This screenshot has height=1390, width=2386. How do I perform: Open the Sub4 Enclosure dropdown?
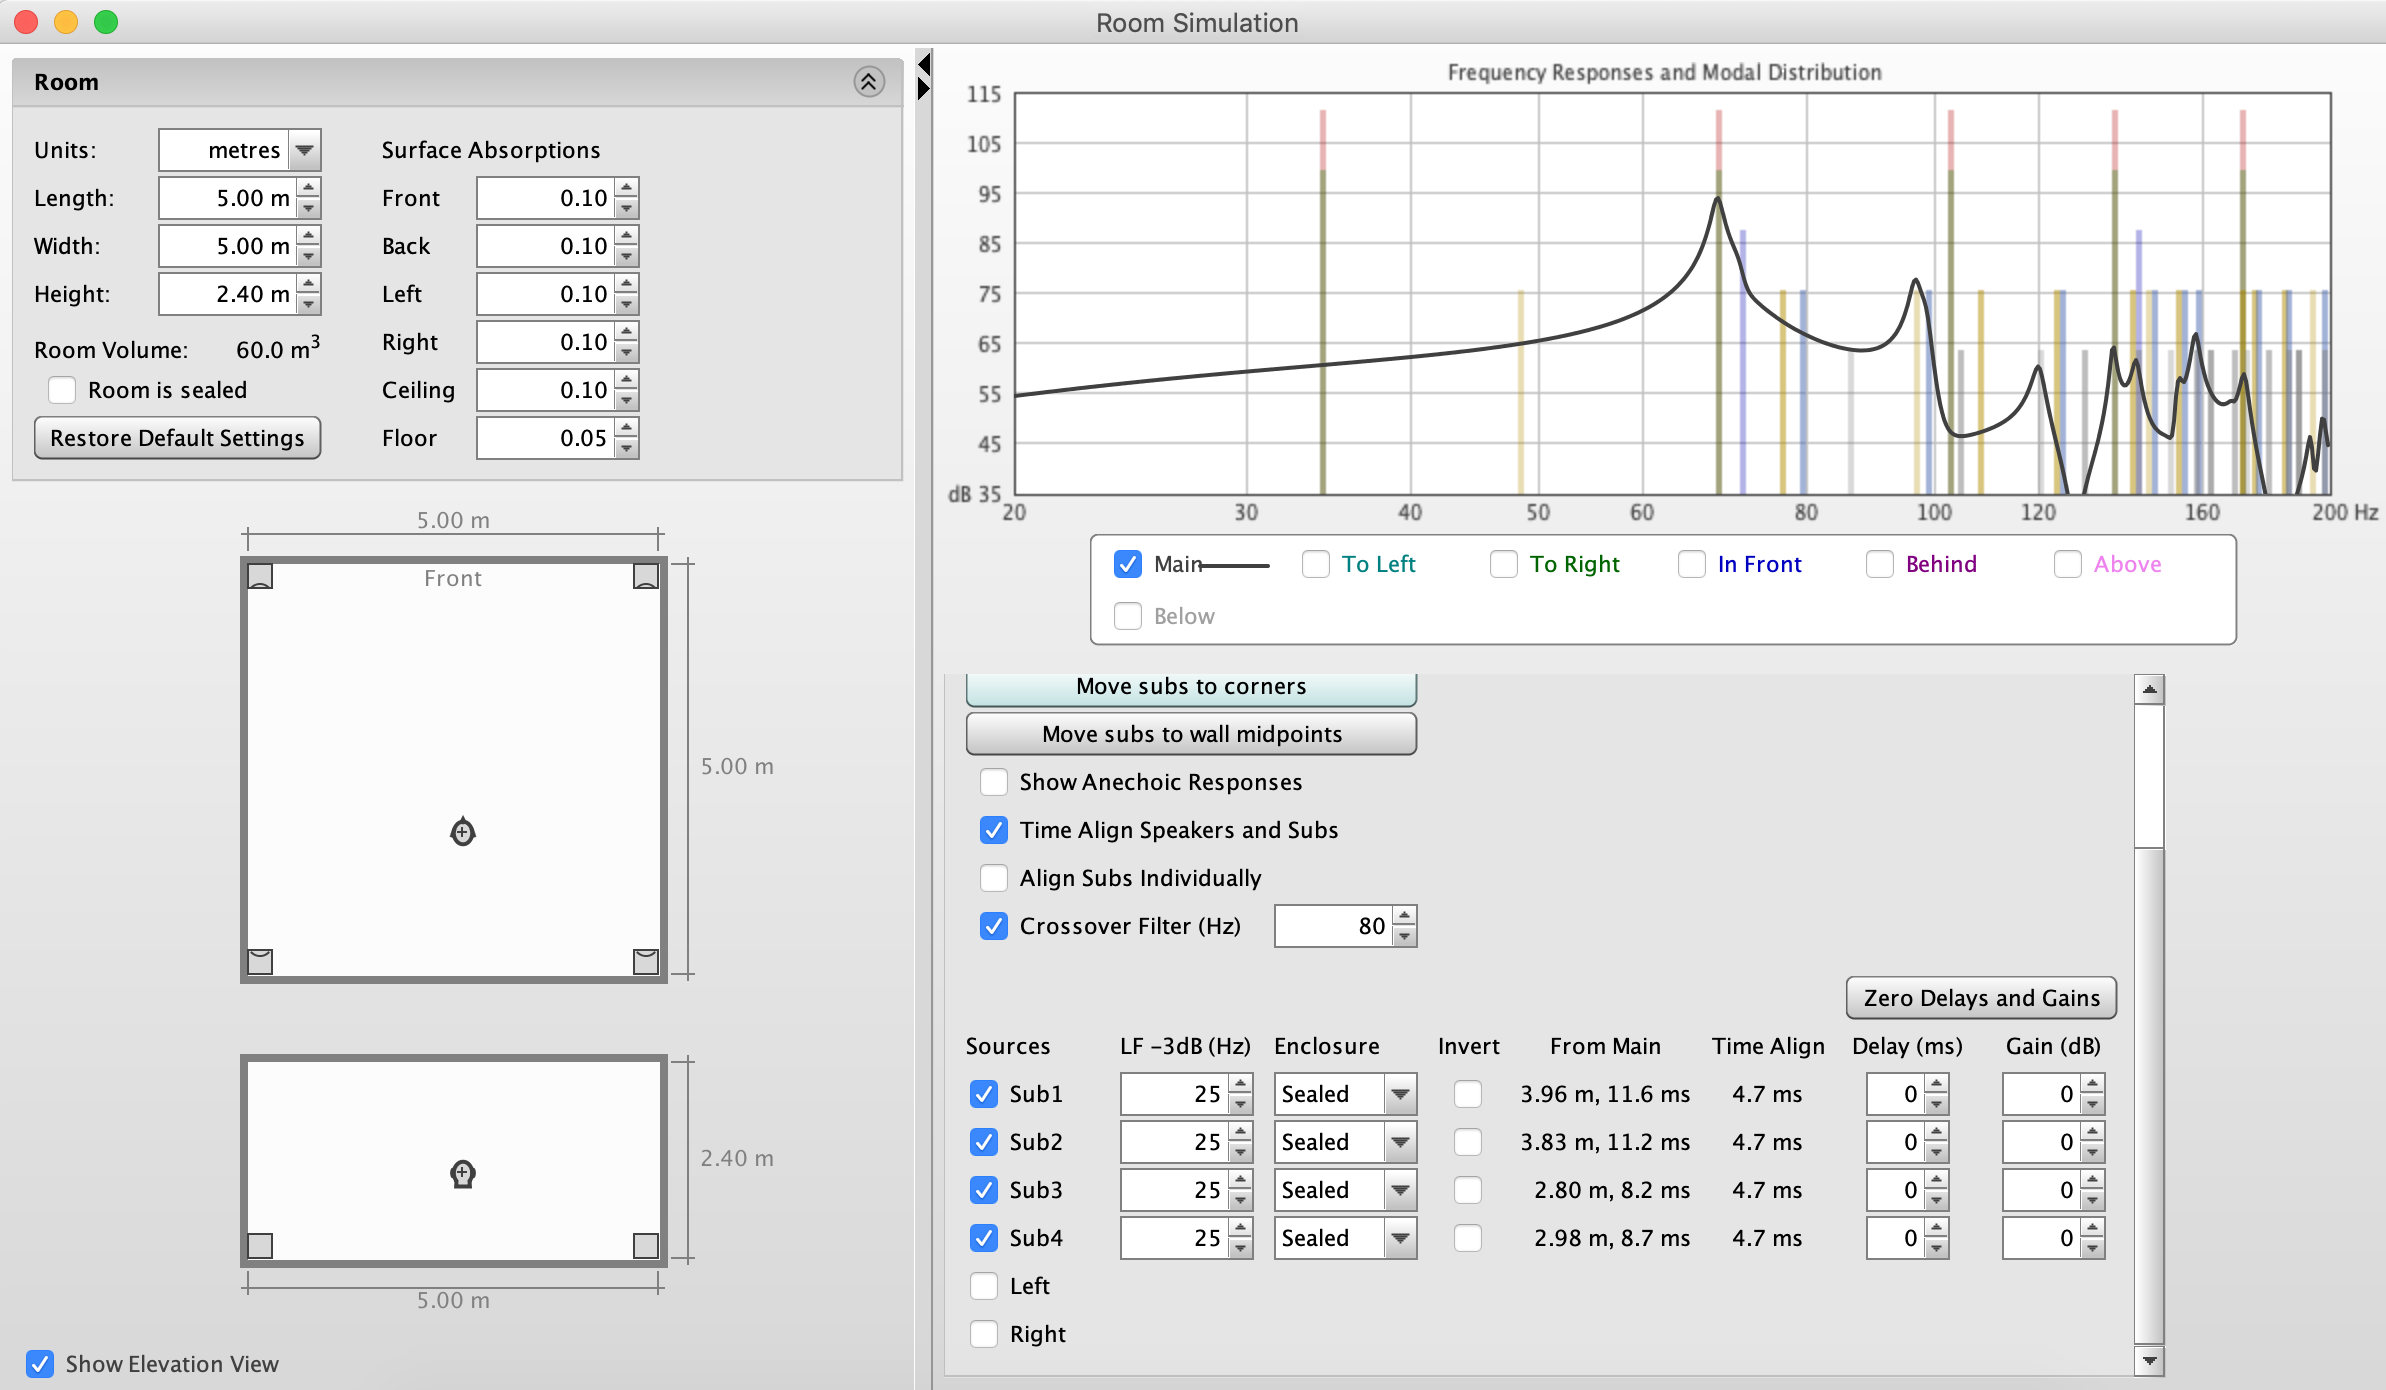pos(1400,1238)
